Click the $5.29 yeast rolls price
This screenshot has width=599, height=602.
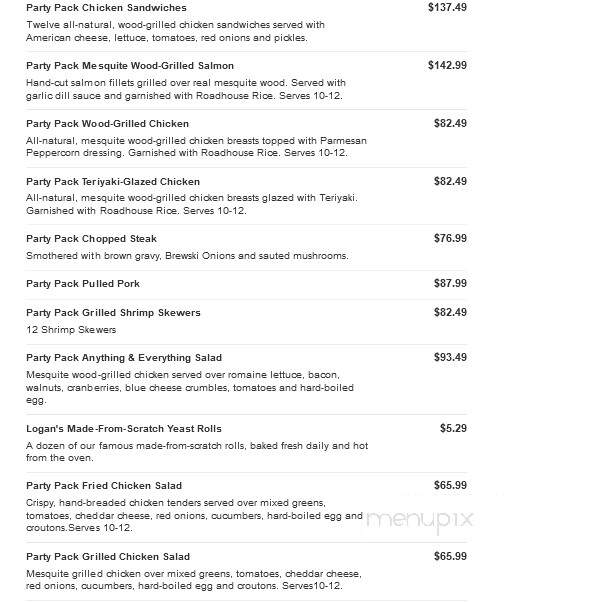[x=453, y=428]
